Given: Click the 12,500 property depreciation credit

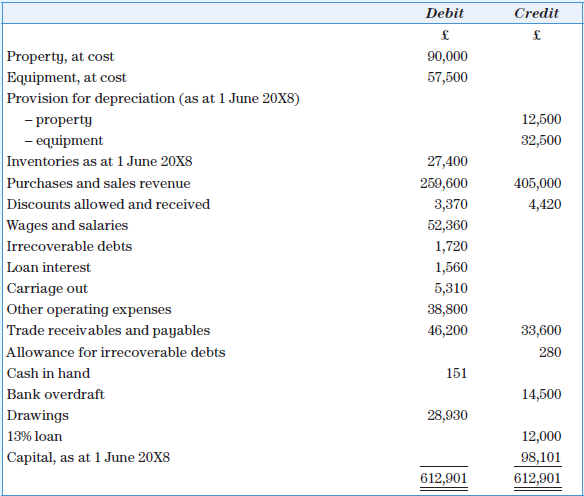Looking at the screenshot, I should click(x=541, y=119).
